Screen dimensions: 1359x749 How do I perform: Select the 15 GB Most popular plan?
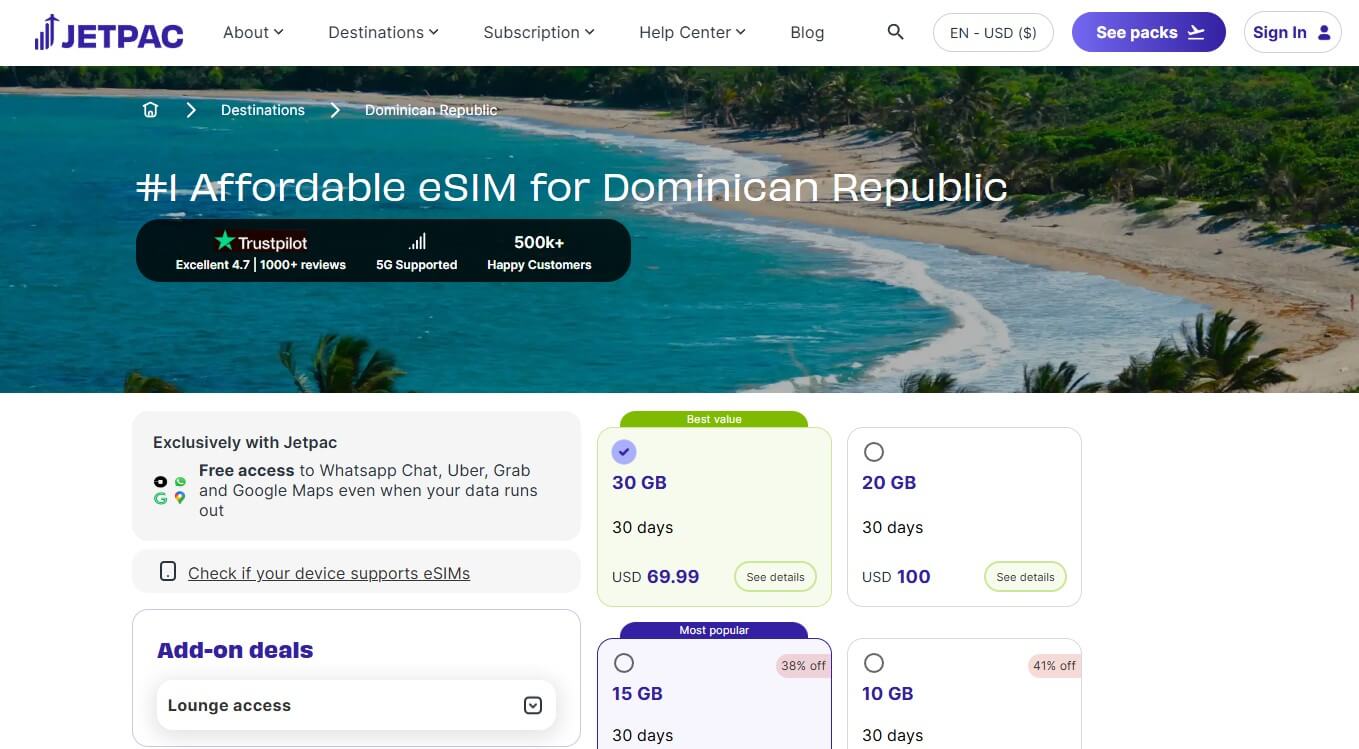[x=624, y=662]
